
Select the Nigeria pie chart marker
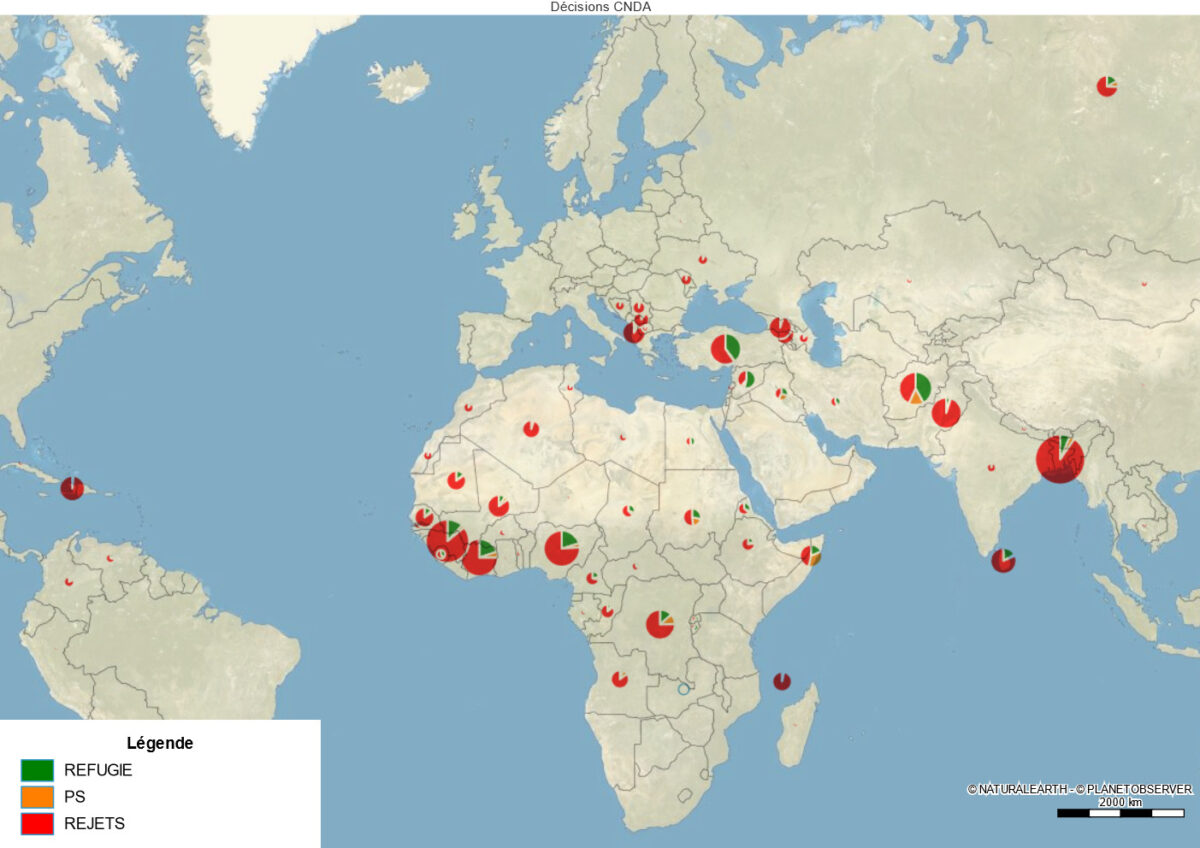[561, 548]
